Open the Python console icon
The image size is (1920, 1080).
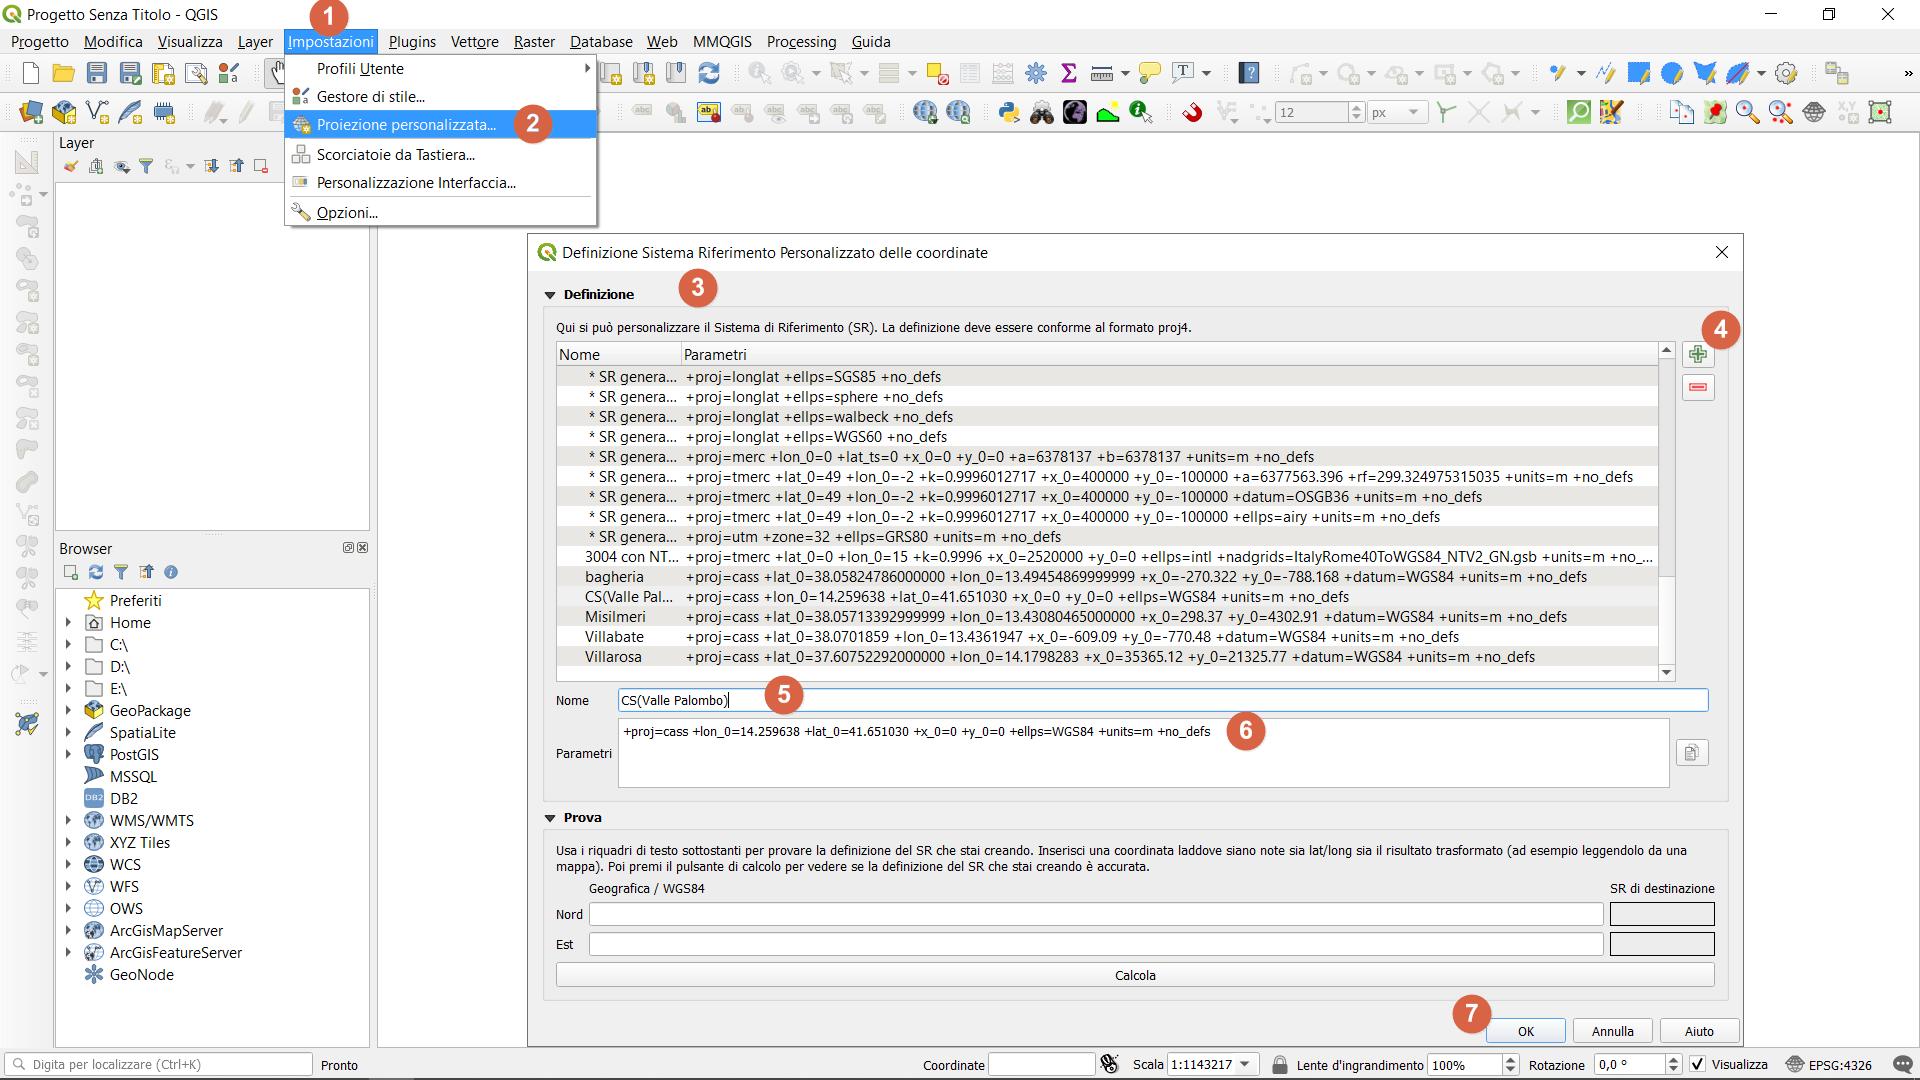click(x=1008, y=112)
